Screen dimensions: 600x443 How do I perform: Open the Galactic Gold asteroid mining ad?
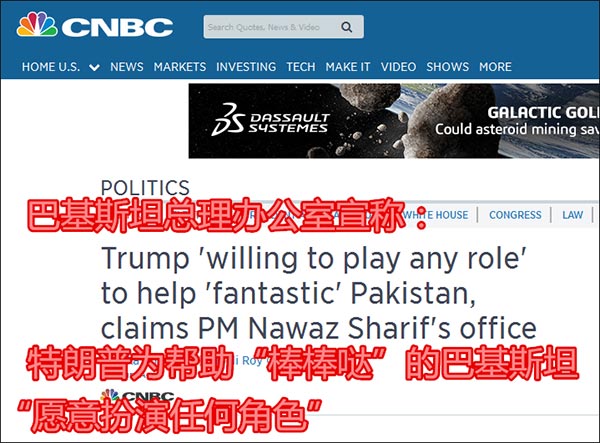click(x=394, y=121)
